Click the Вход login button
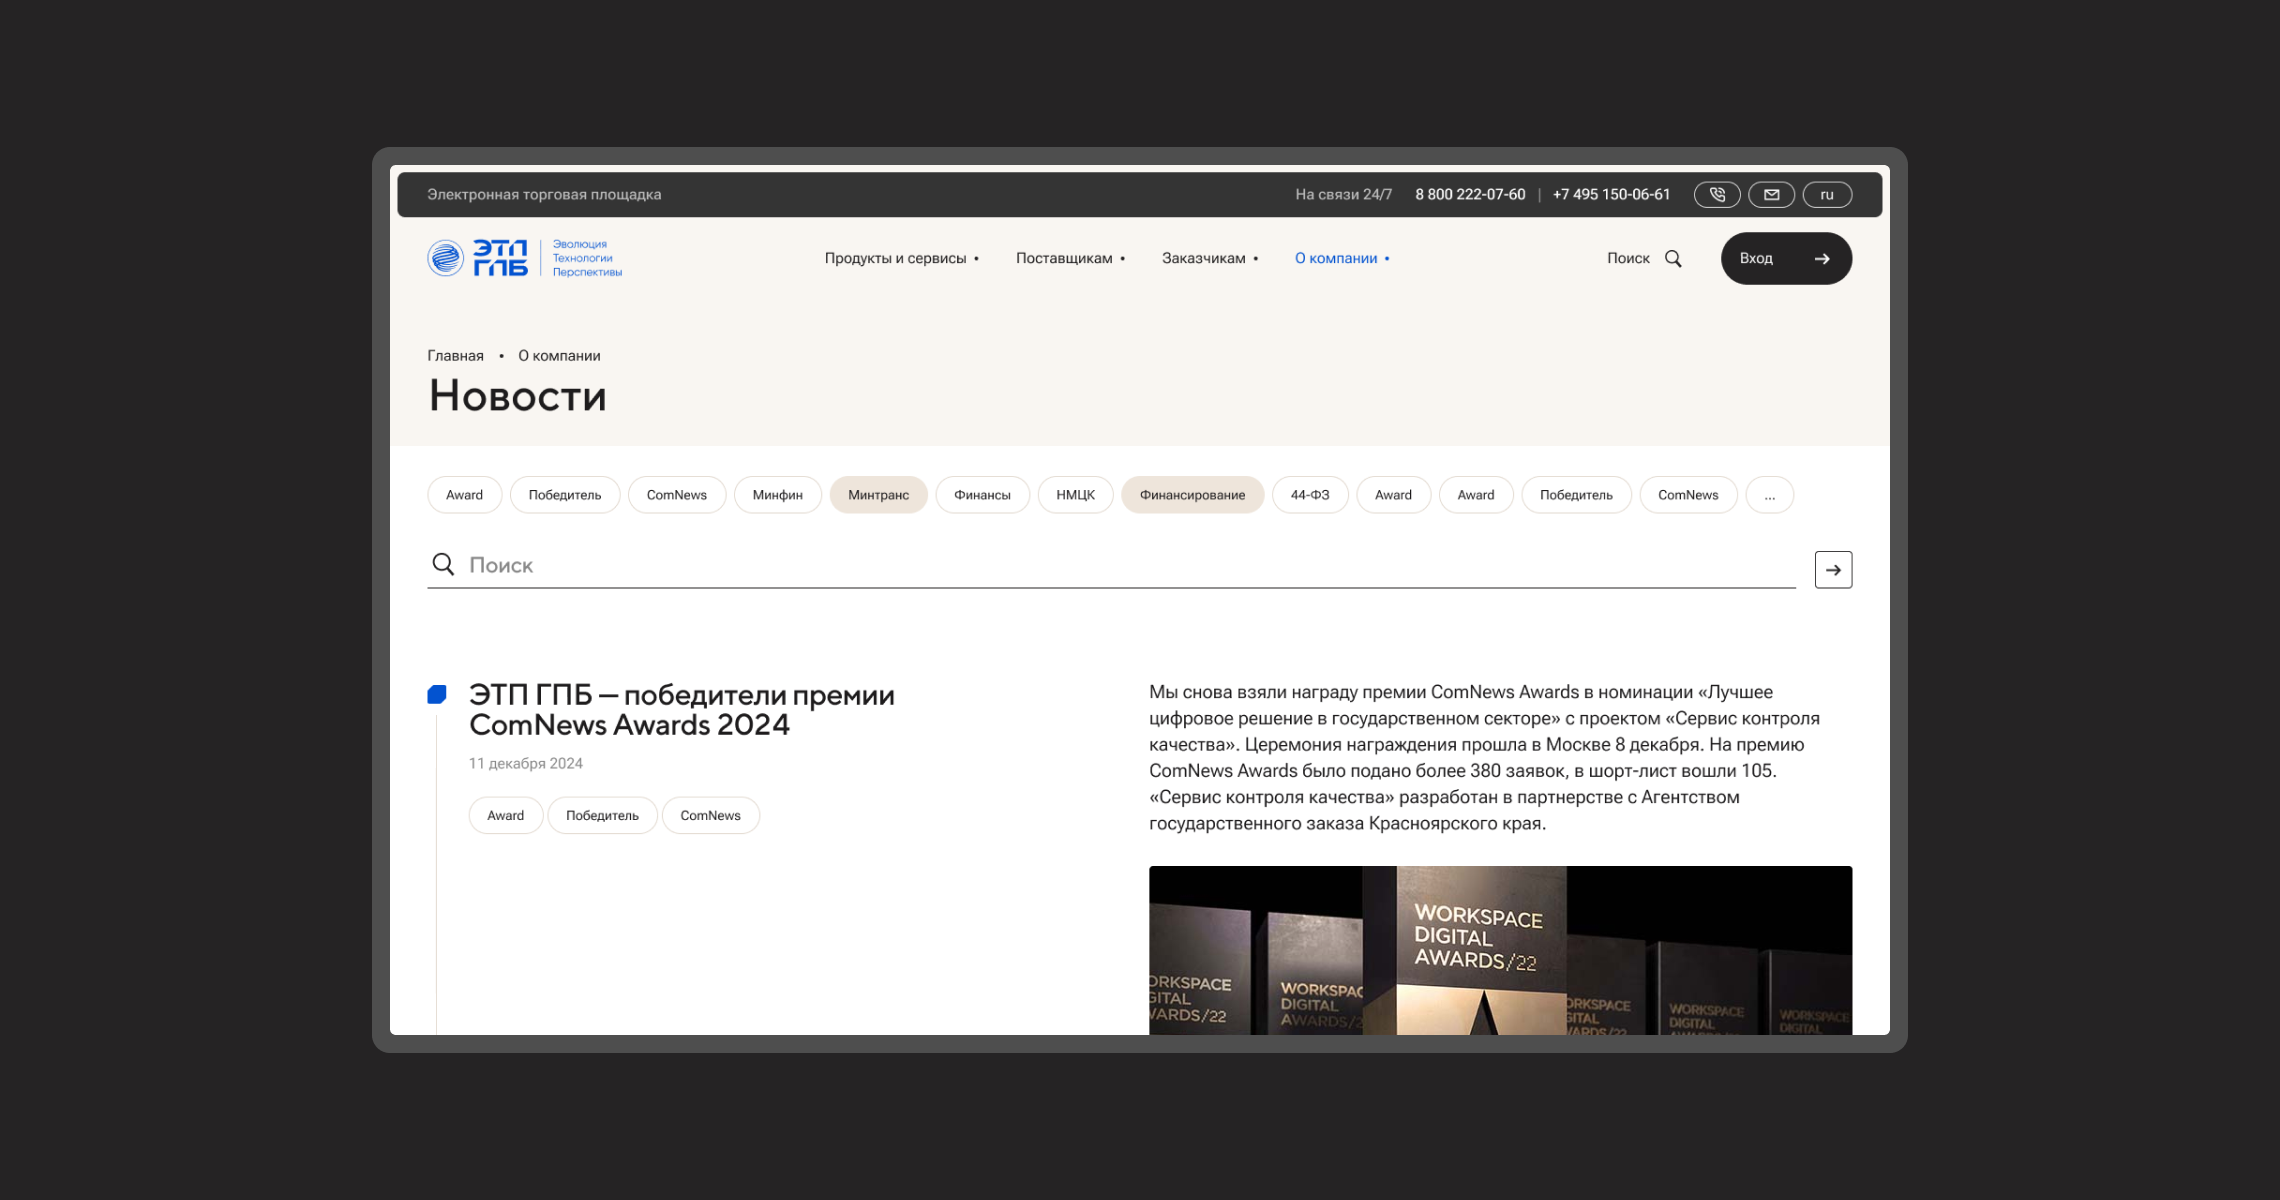The height and width of the screenshot is (1200, 2280). tap(1785, 259)
